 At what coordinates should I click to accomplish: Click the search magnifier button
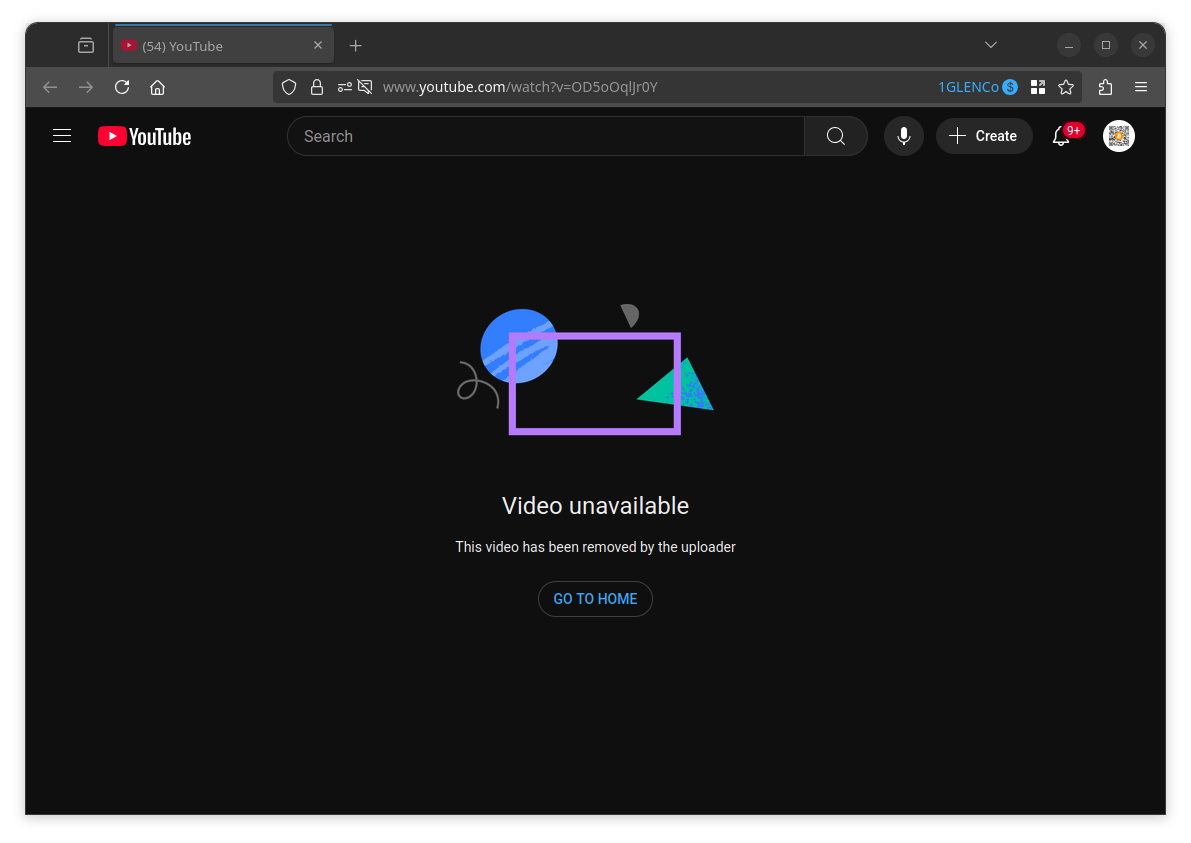[836, 136]
